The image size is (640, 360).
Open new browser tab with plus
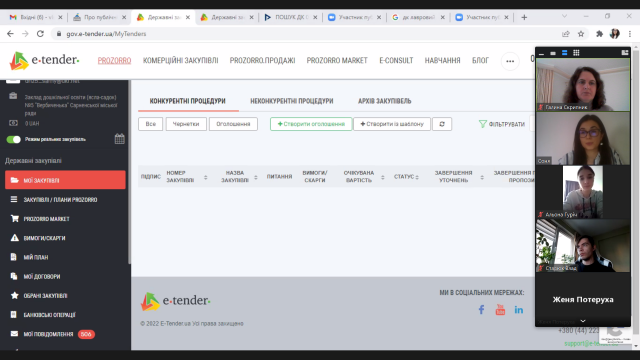[524, 17]
